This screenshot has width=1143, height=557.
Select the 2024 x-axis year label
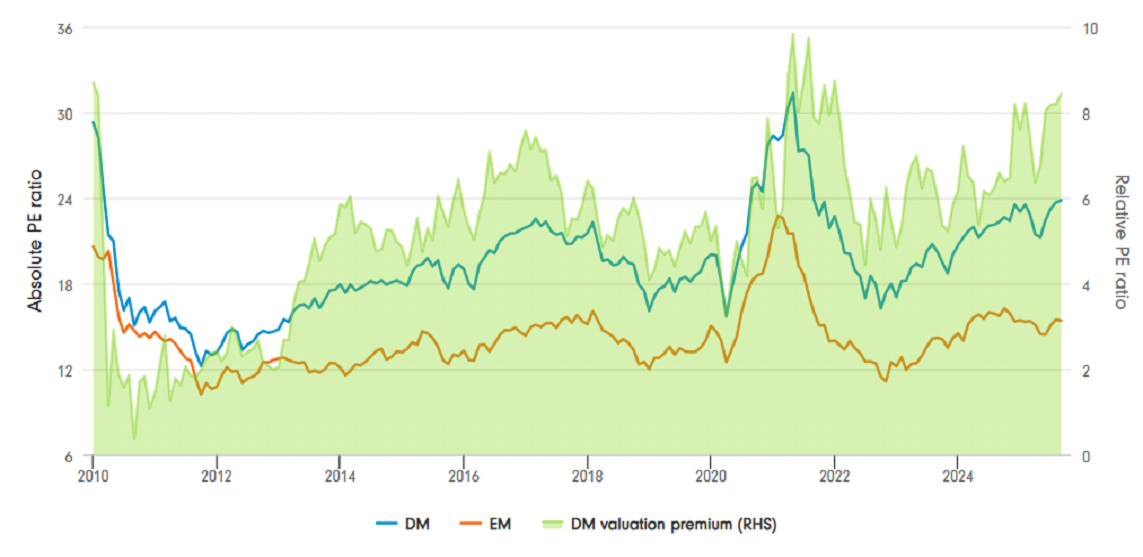tap(957, 475)
